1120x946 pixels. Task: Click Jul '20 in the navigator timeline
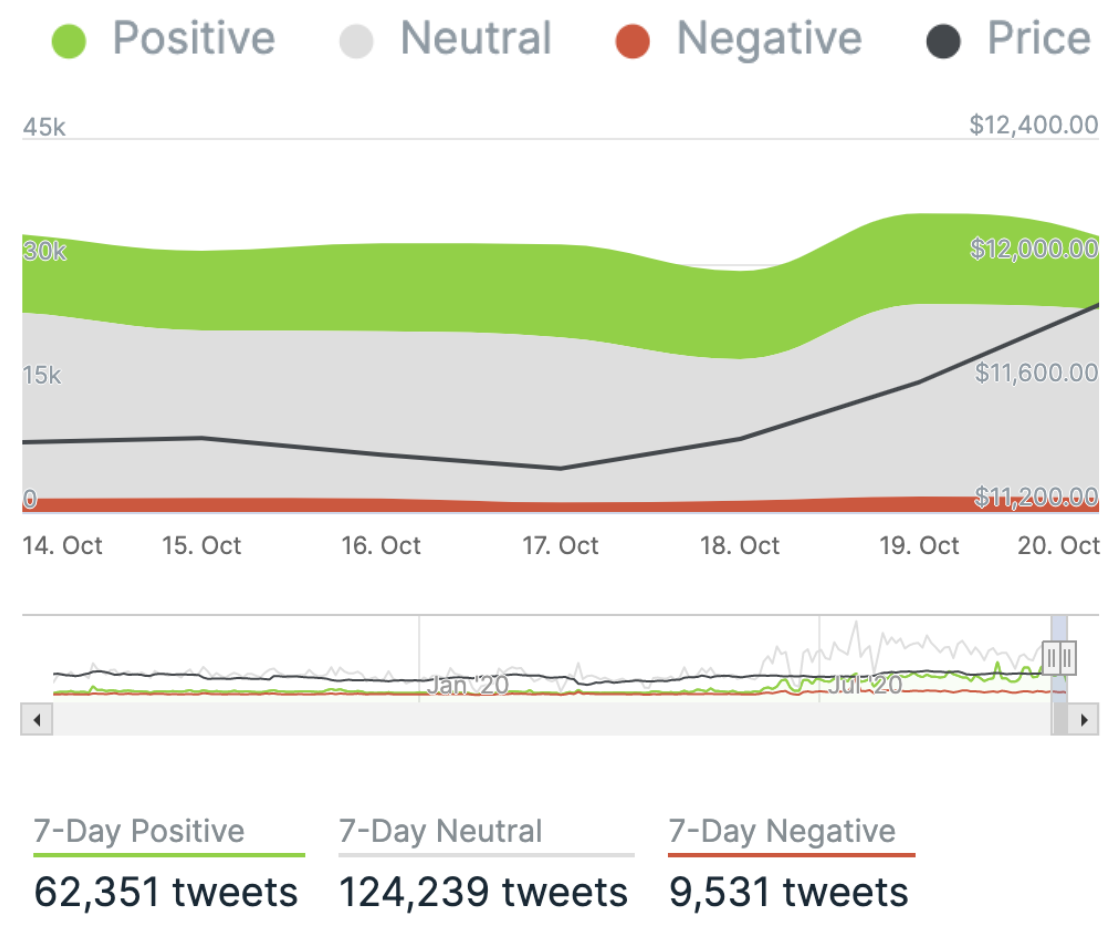point(865,686)
